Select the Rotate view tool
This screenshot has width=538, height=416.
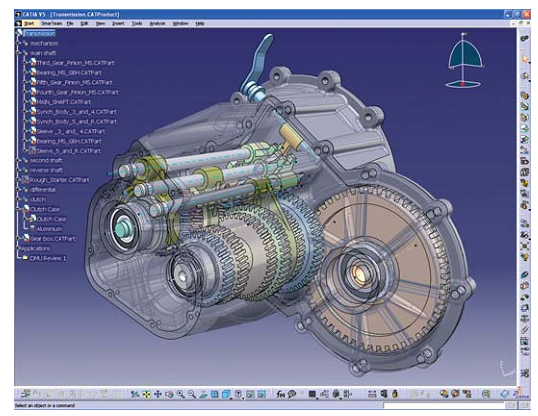(169, 394)
